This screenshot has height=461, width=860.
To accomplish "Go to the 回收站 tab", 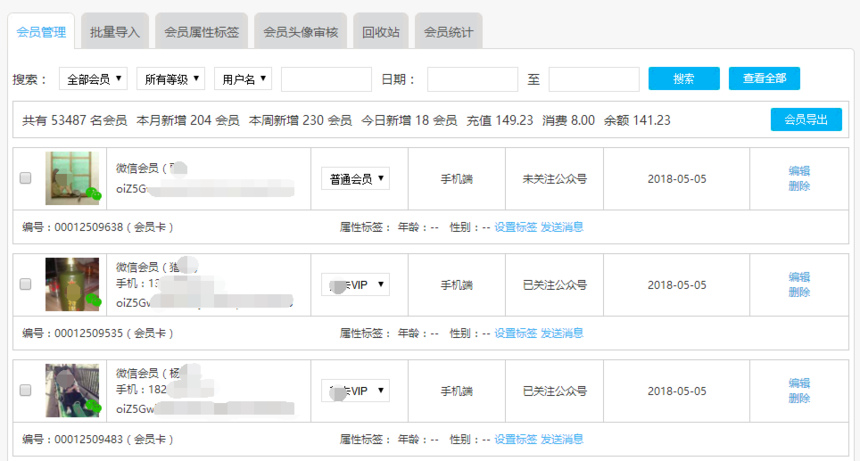I will pos(380,32).
